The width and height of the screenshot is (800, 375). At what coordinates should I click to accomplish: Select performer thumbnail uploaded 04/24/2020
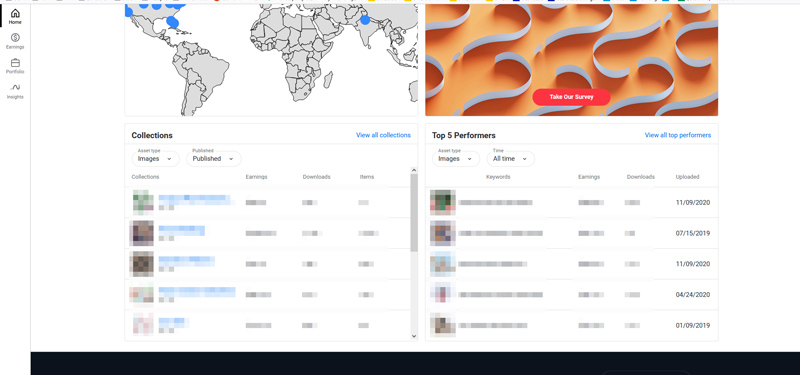click(442, 294)
